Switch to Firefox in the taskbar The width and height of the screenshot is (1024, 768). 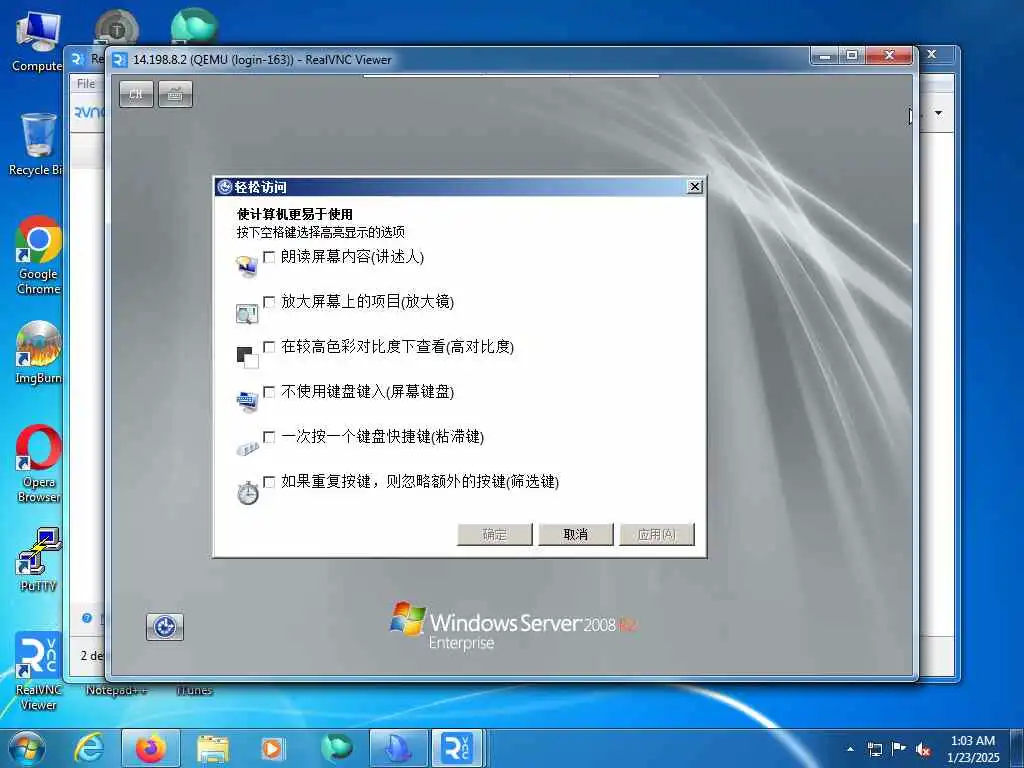tap(151, 748)
